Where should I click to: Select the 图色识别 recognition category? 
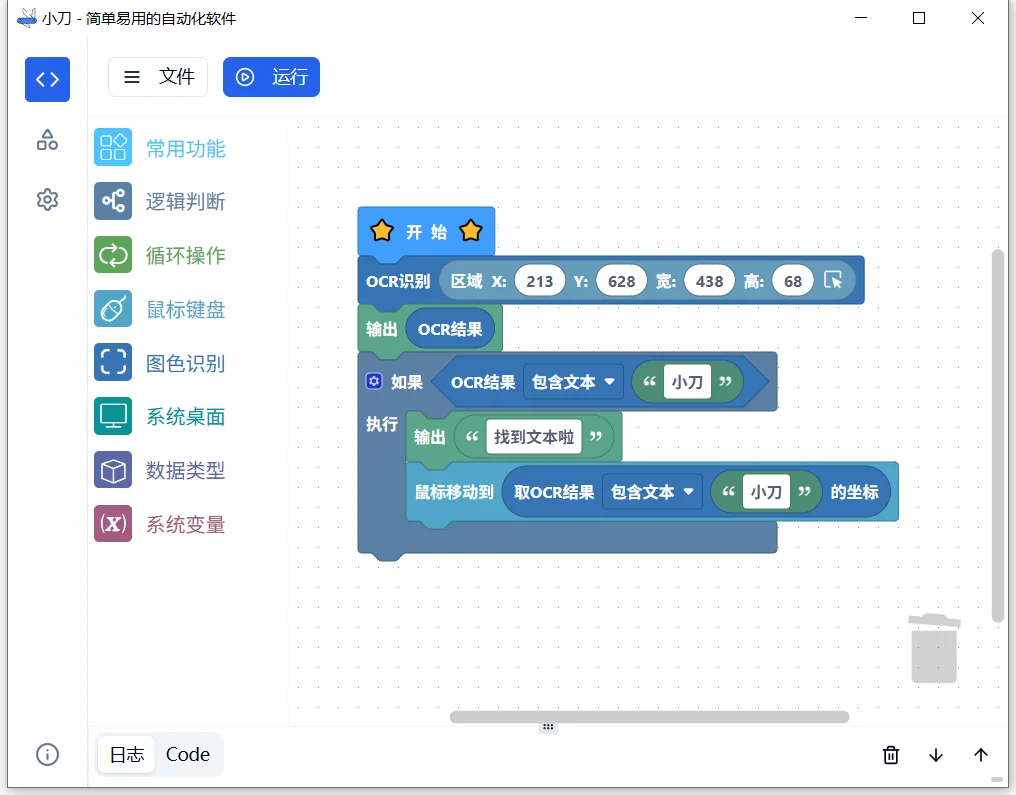[x=112, y=363]
